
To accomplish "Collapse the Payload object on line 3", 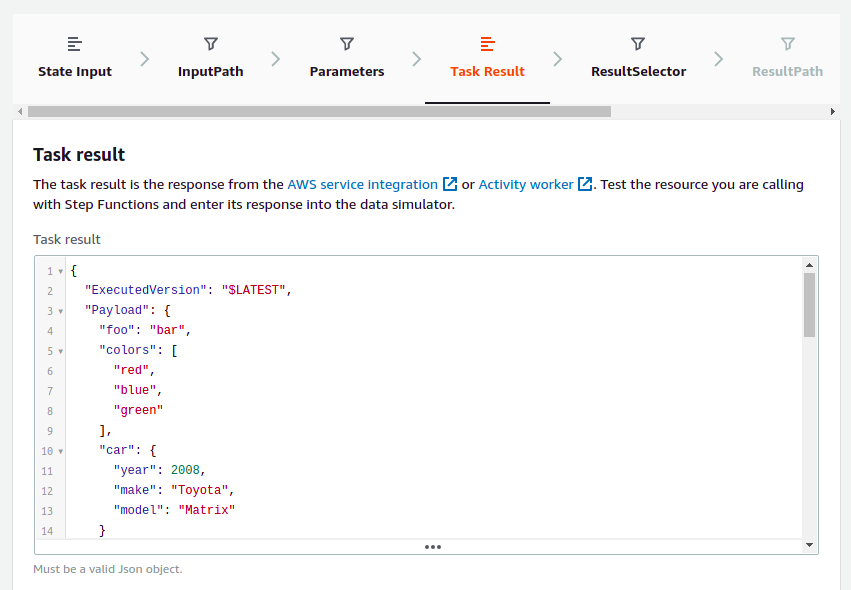I will (60, 311).
